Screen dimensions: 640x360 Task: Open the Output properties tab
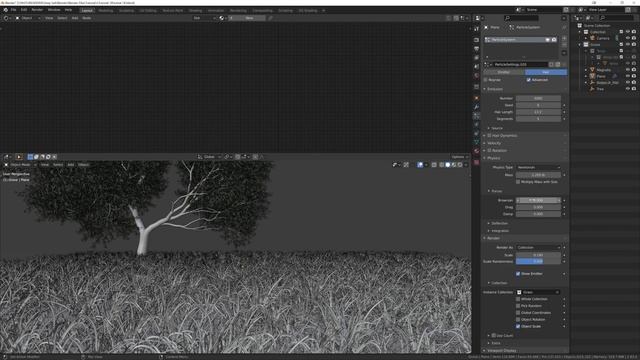tap(476, 49)
